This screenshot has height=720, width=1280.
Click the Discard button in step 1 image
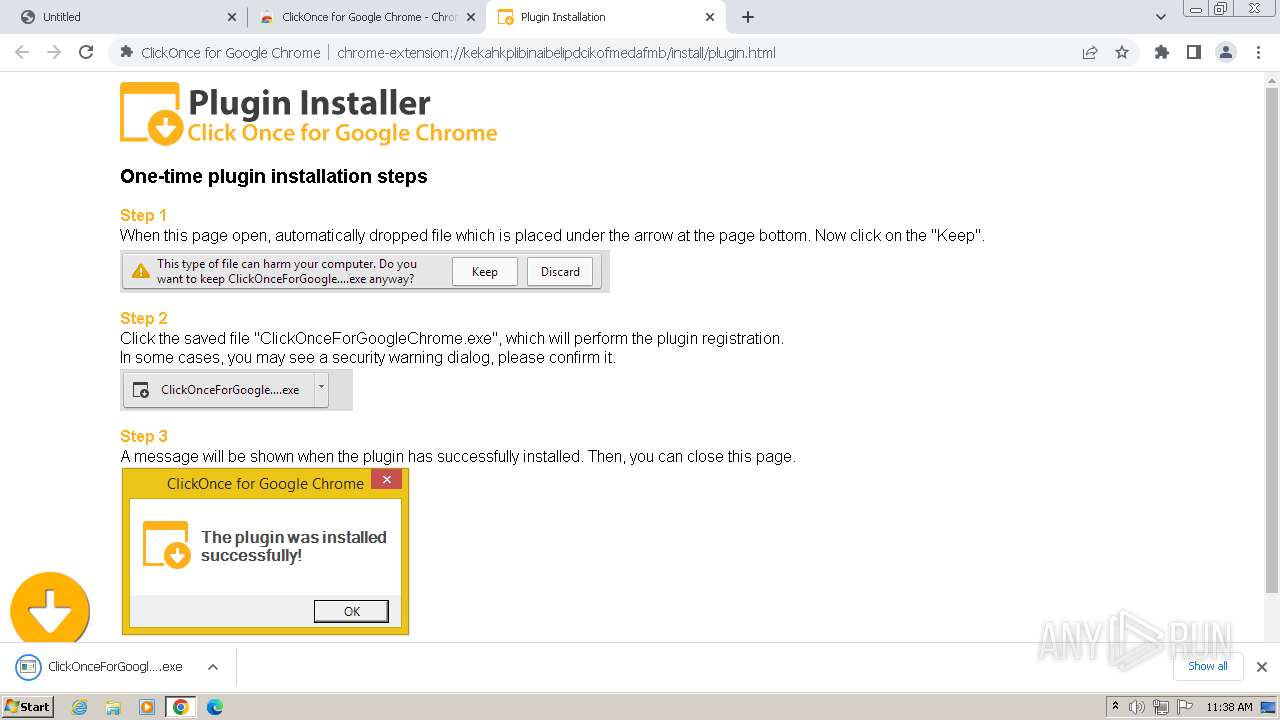click(x=560, y=271)
